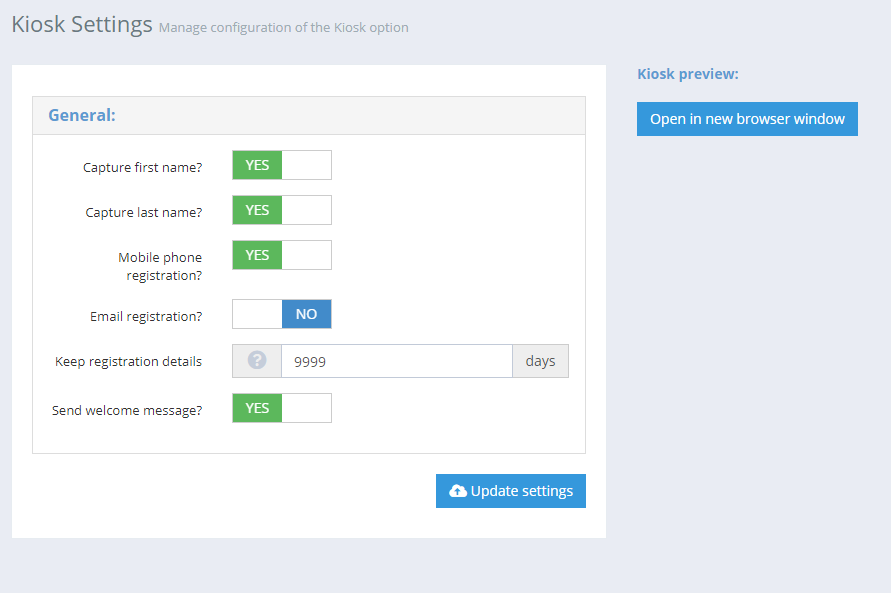Click the General section header
The height and width of the screenshot is (593, 891).
(82, 115)
